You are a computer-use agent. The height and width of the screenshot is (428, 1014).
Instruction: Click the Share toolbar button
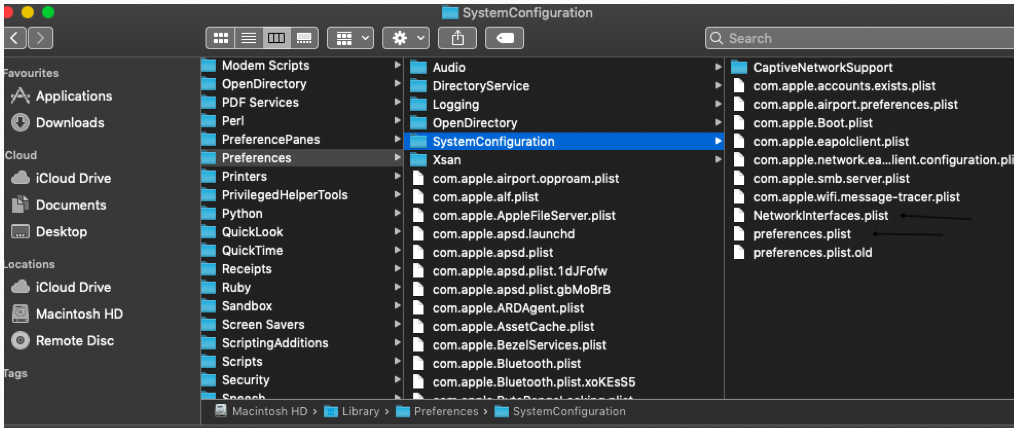point(458,38)
